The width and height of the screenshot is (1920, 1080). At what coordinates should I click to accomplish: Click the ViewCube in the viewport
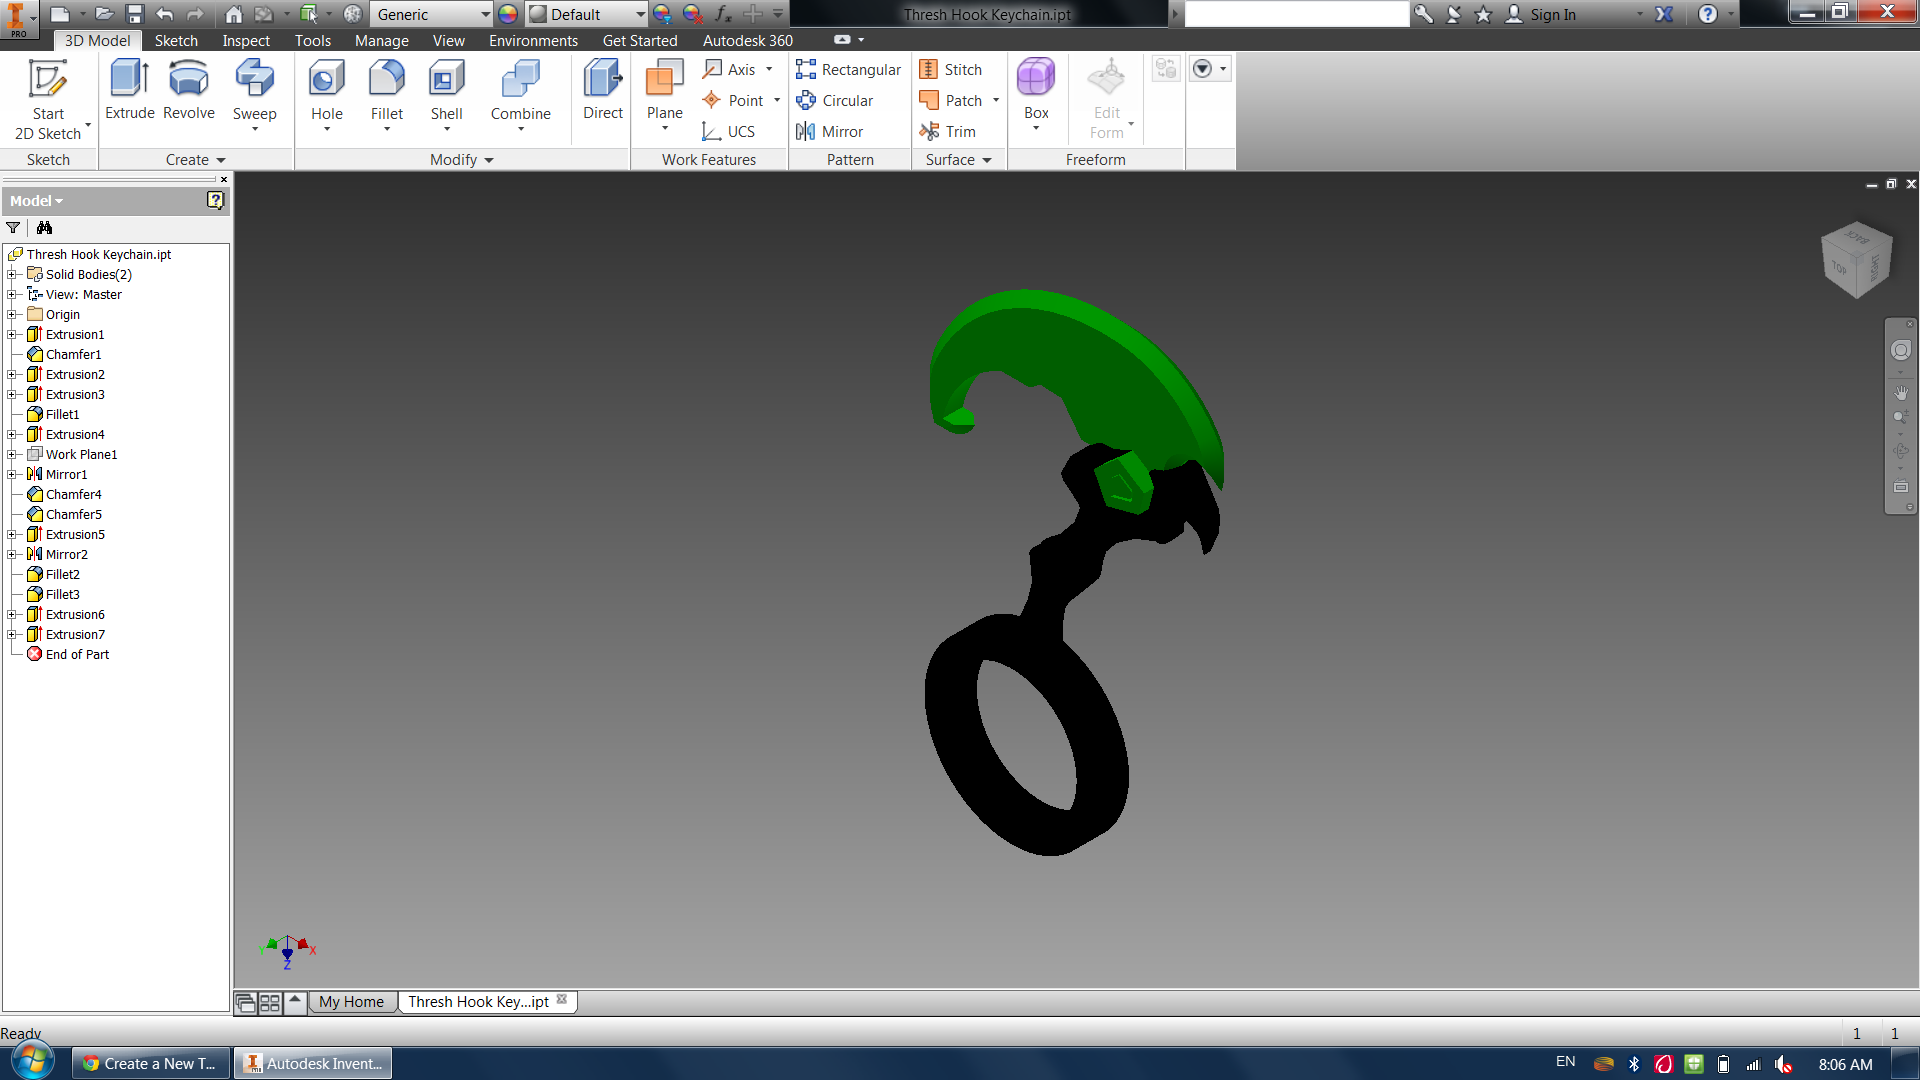[x=1857, y=260]
